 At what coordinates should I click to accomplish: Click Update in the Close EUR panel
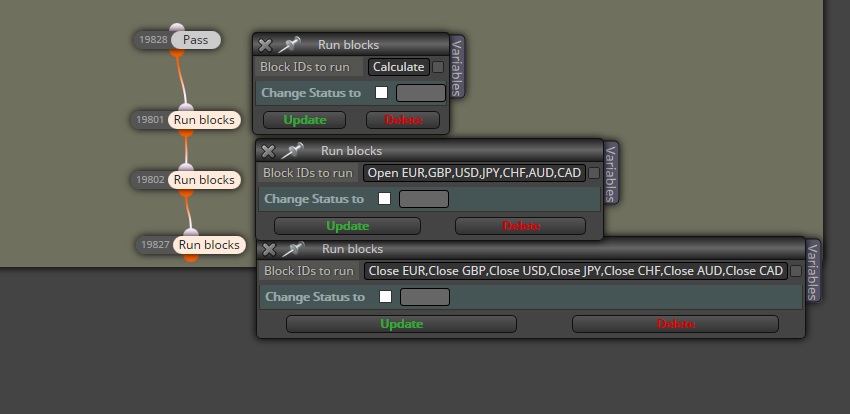[402, 324]
